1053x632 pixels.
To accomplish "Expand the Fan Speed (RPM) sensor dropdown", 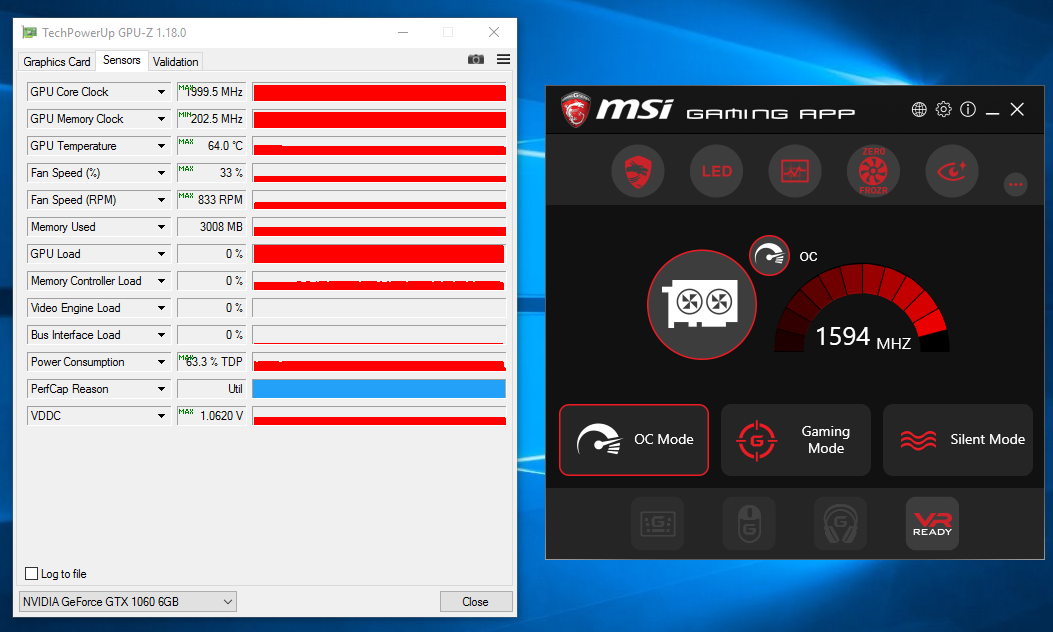I will (161, 199).
